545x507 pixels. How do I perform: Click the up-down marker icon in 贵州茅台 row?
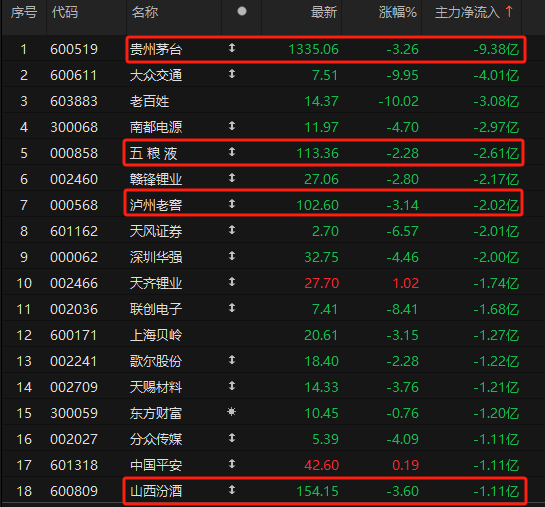[x=232, y=48]
